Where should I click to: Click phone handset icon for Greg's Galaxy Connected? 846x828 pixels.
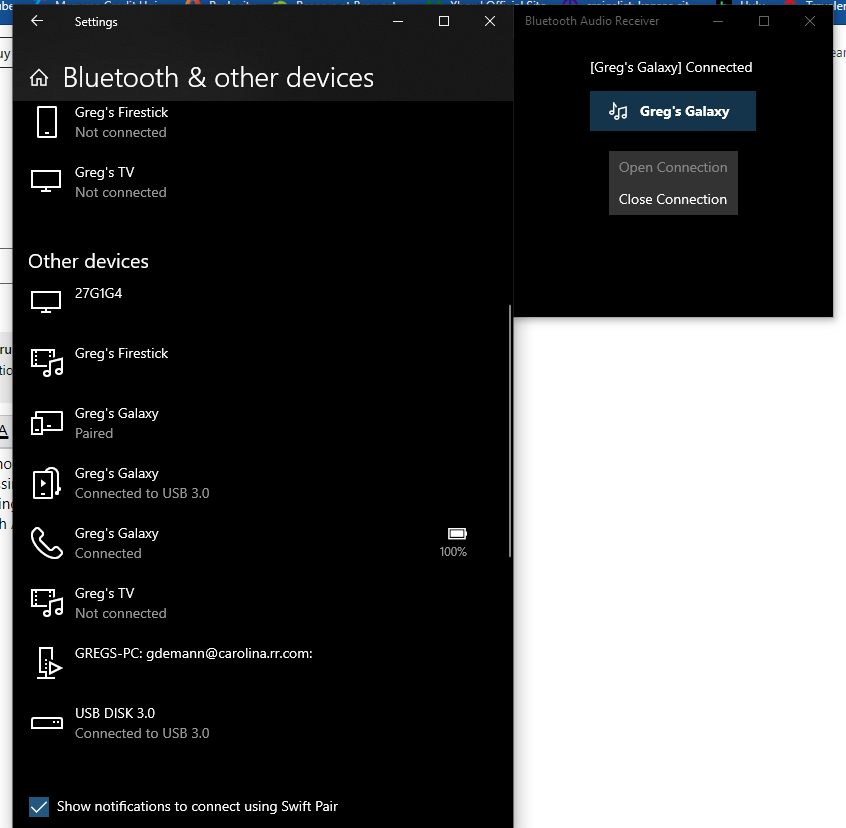coord(47,543)
